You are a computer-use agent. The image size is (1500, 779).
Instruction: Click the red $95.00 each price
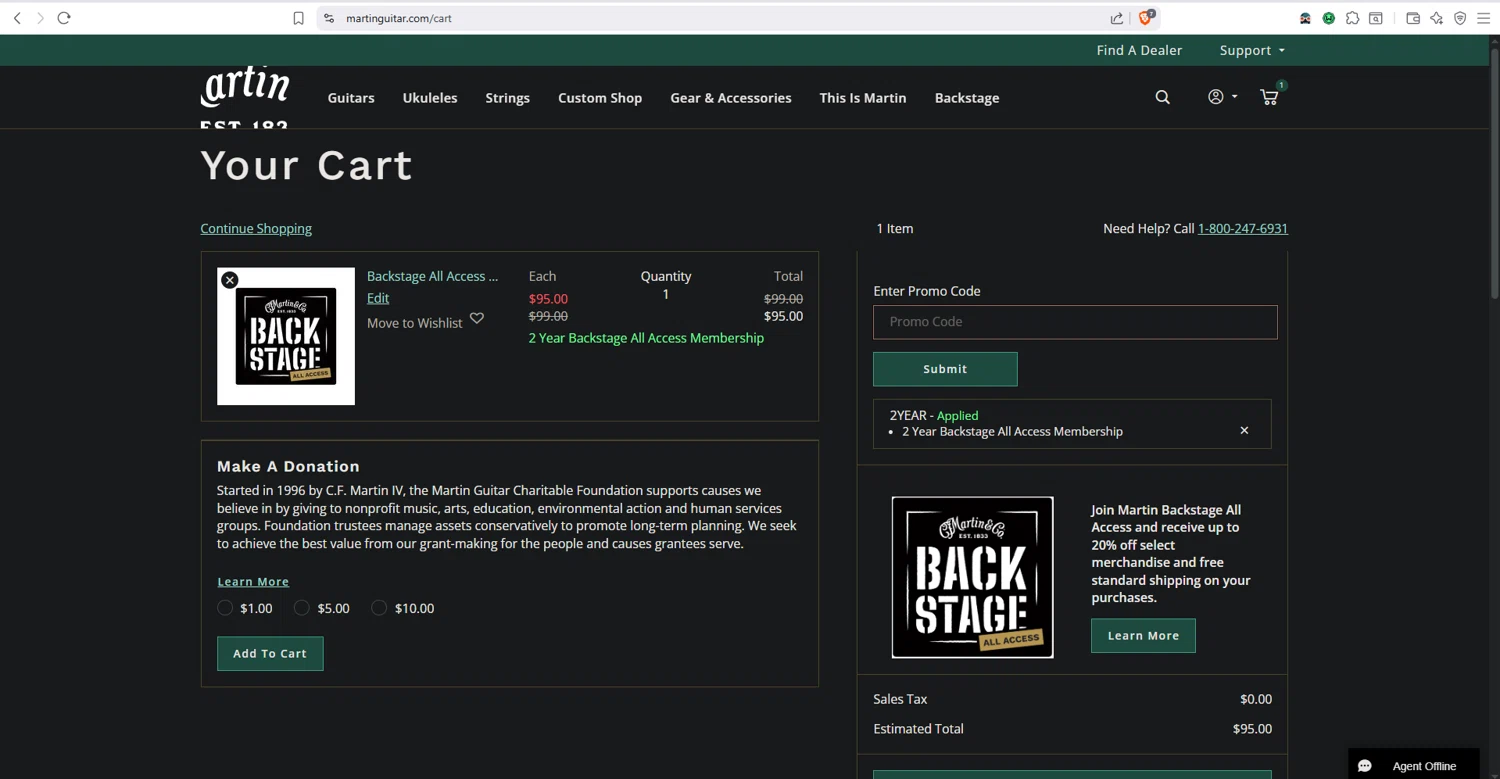[x=548, y=298]
